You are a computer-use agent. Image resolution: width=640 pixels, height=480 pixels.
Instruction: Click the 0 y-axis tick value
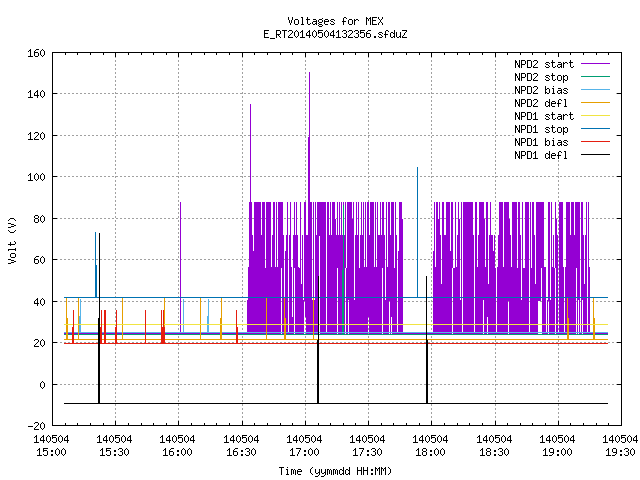[42, 385]
